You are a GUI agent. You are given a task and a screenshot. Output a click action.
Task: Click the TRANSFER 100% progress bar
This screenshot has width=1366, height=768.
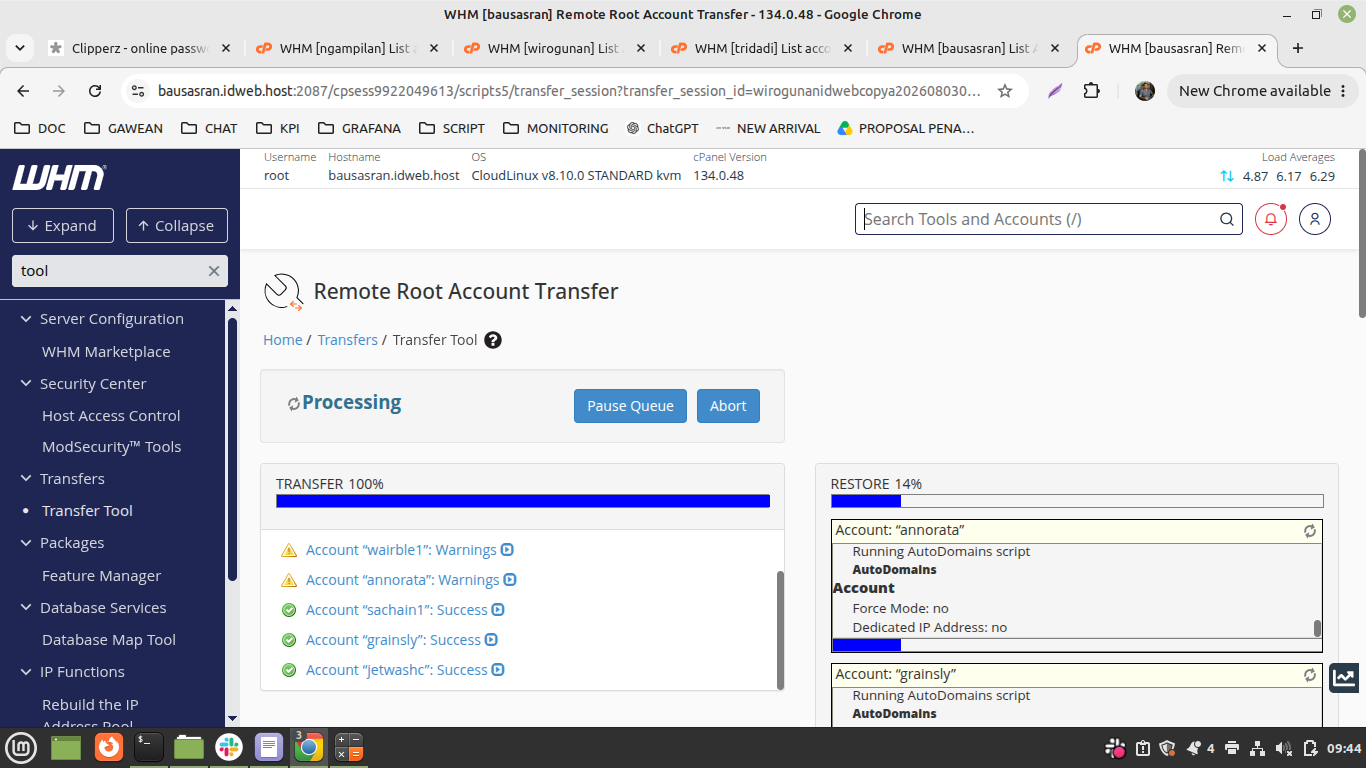point(523,501)
